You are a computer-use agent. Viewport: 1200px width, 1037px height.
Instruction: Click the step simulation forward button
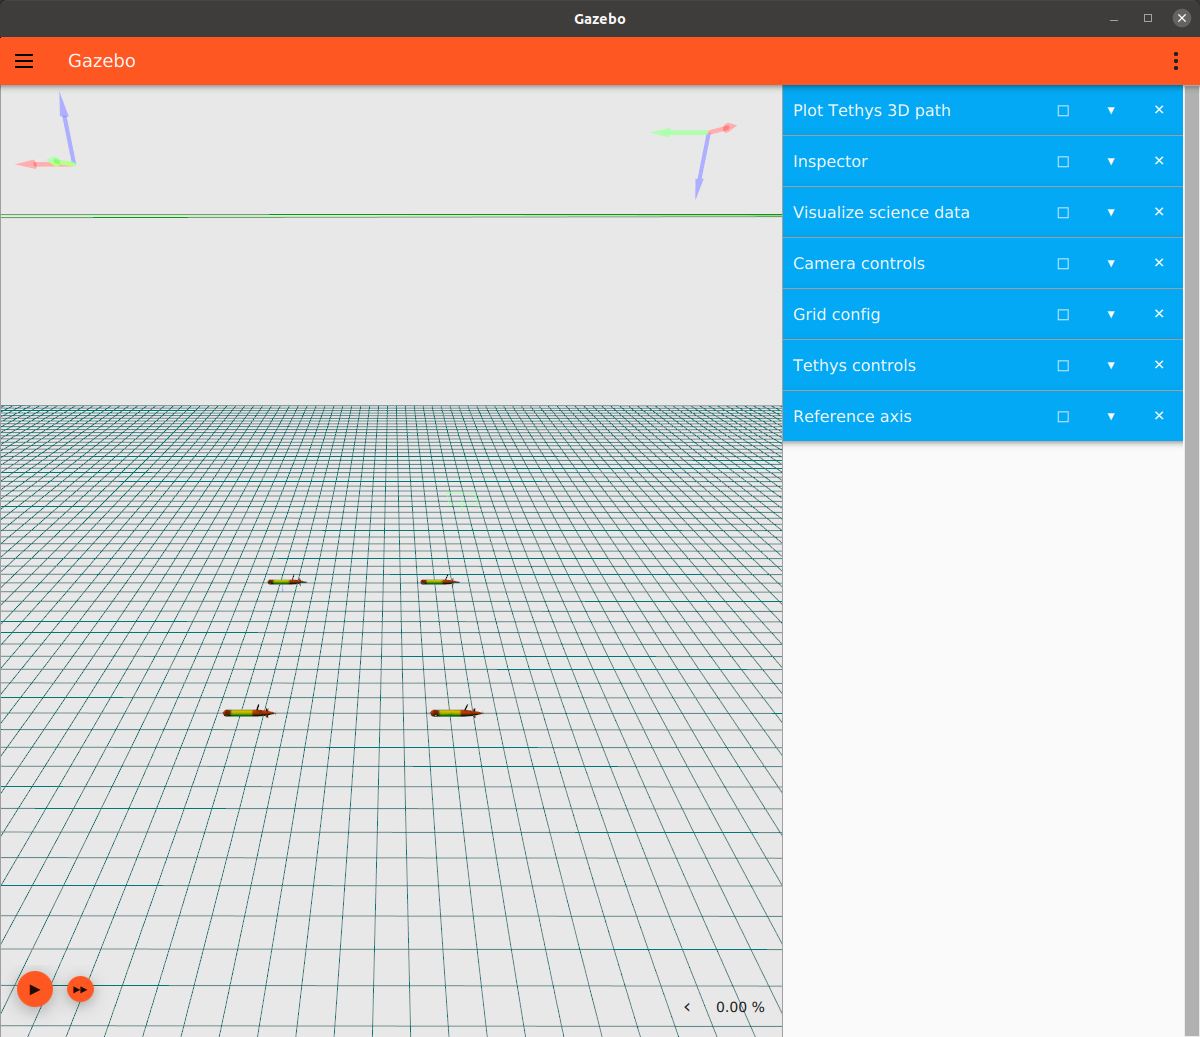point(80,989)
